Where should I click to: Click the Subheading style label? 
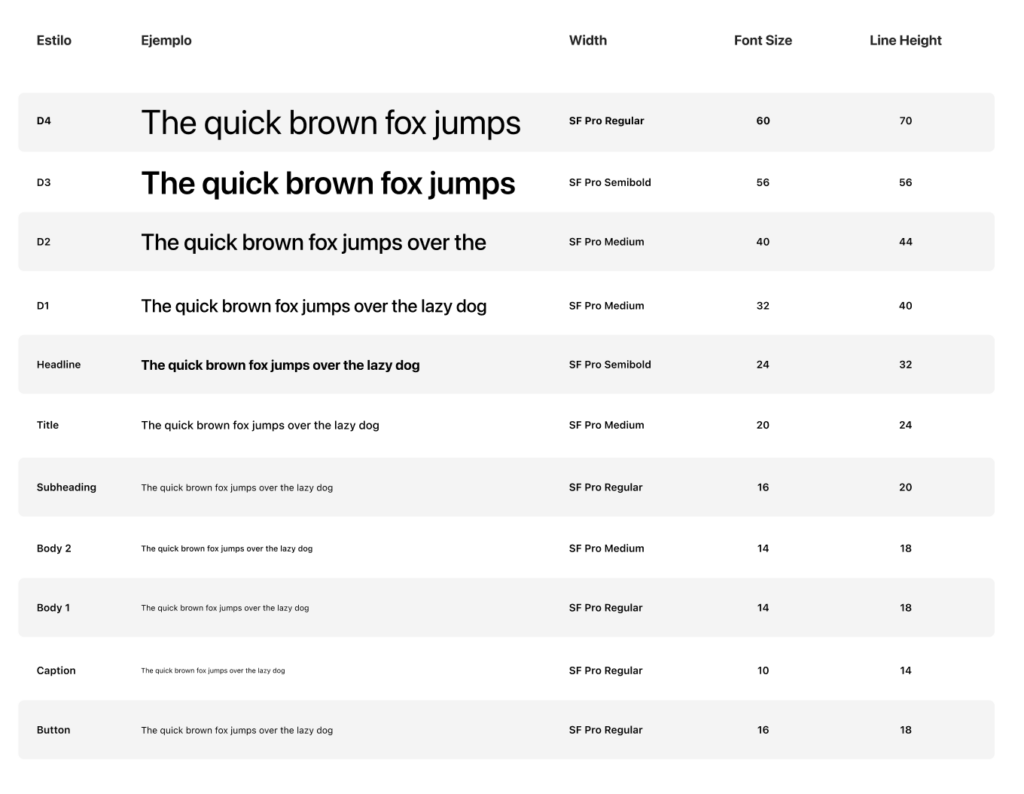point(66,488)
